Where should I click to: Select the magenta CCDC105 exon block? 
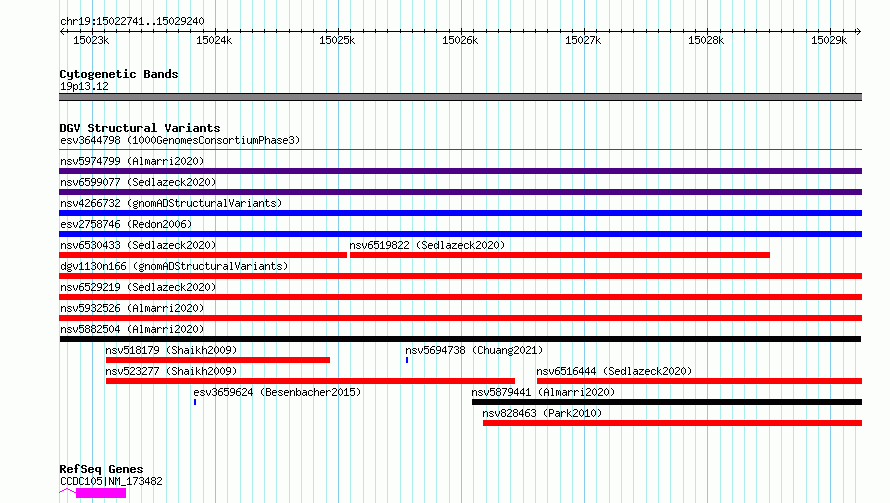[101, 493]
